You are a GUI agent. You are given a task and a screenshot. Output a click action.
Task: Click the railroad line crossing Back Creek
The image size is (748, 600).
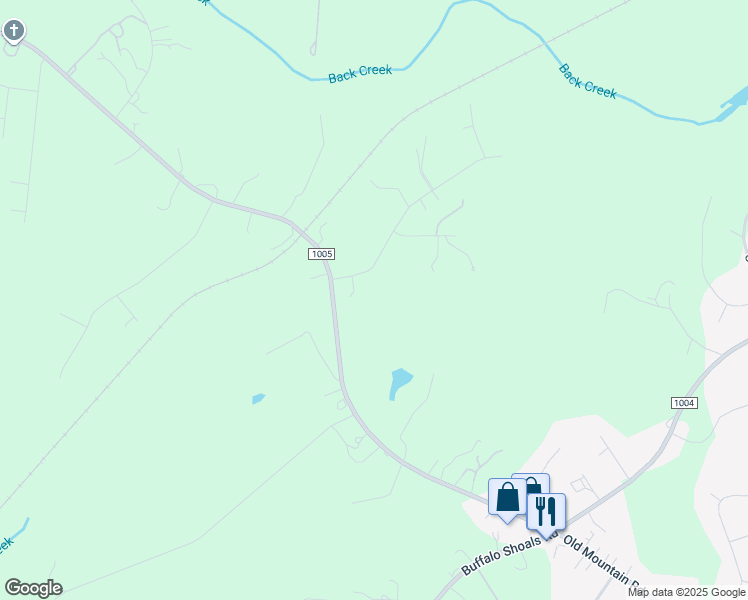point(544,43)
